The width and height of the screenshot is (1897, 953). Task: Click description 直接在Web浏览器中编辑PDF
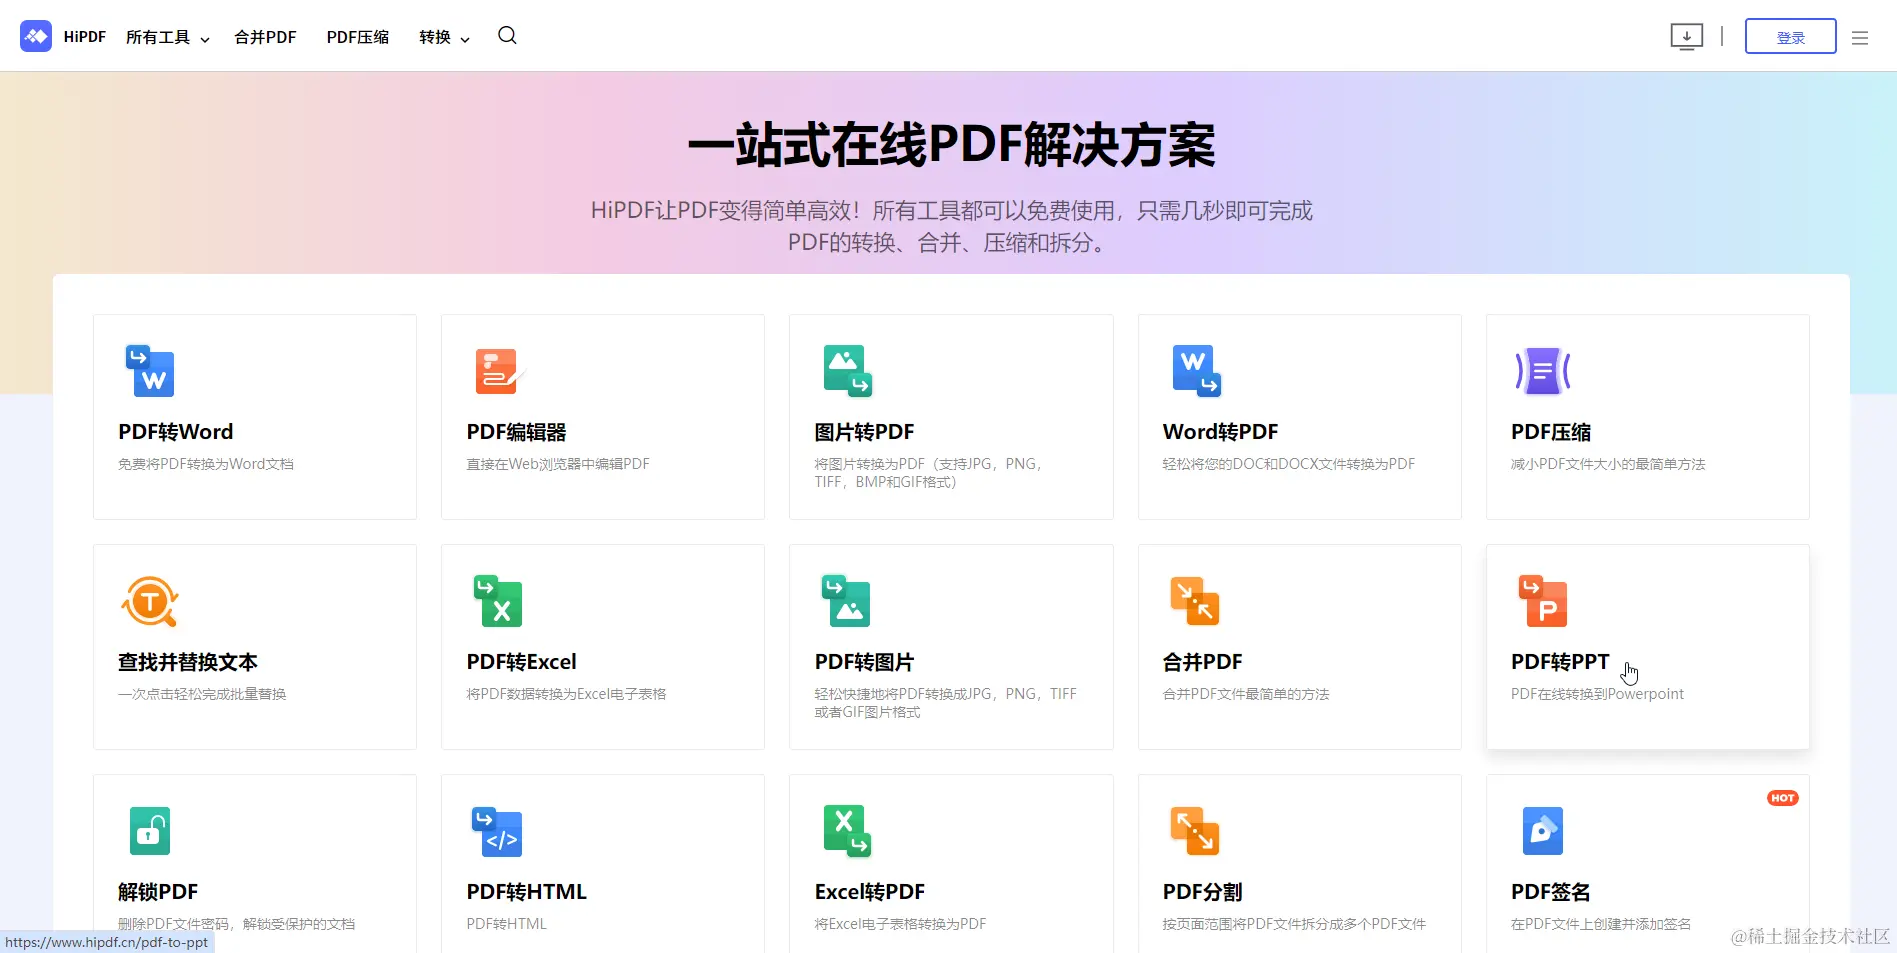(x=558, y=464)
